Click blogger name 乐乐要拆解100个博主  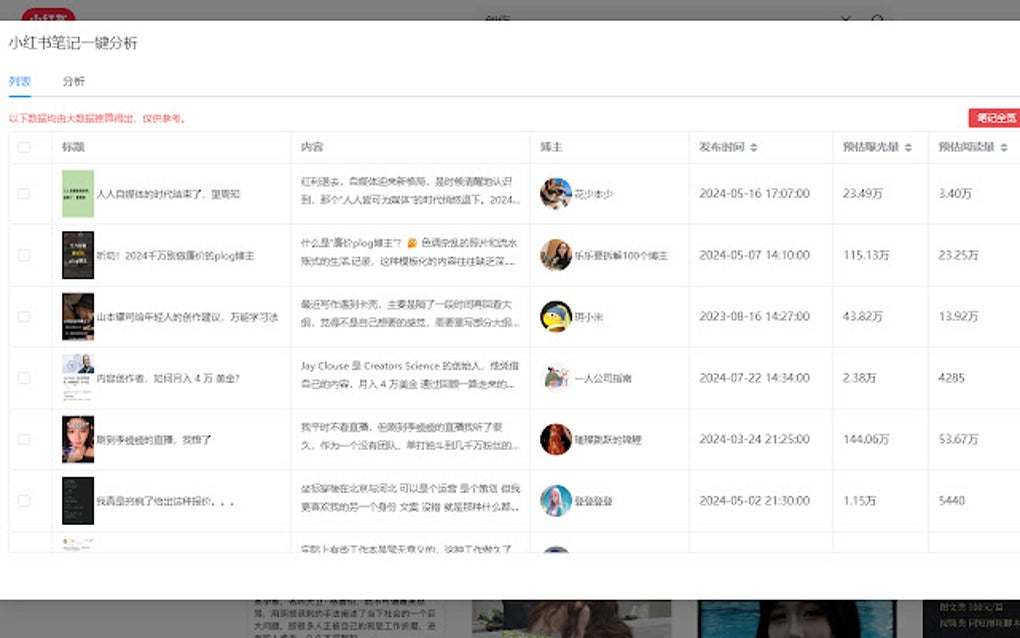tap(621, 256)
